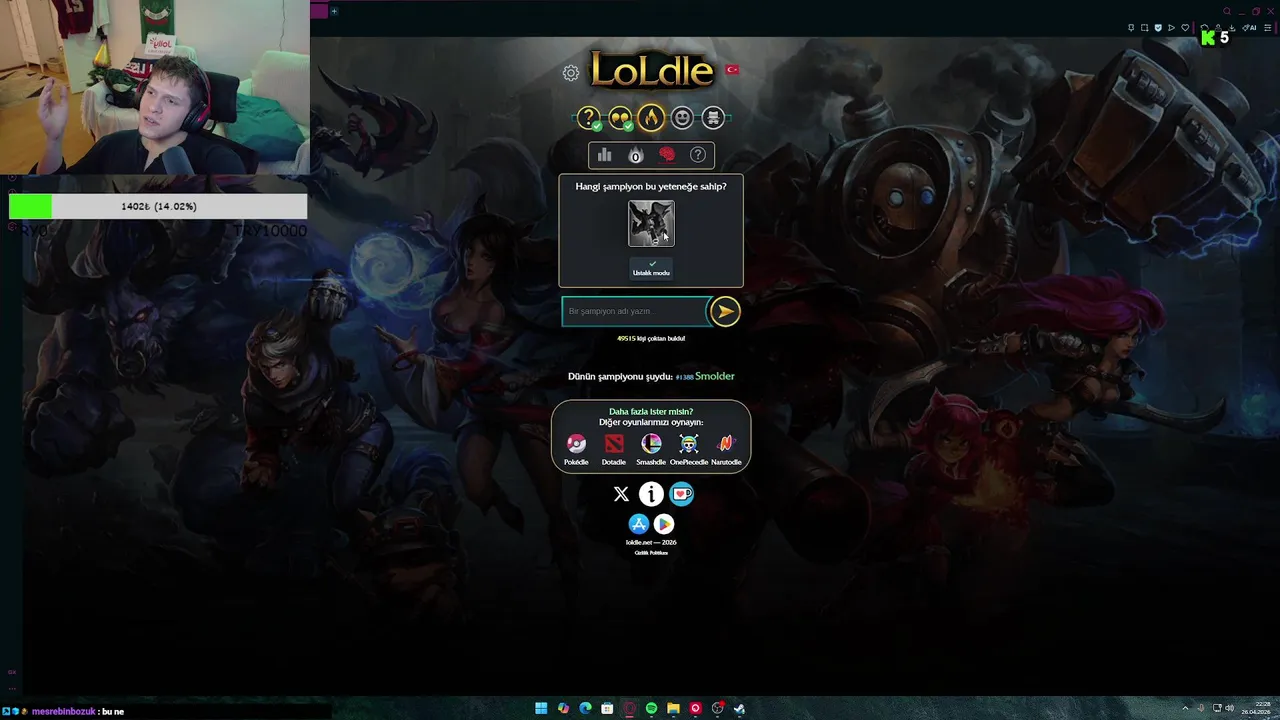Open the info circle icon

click(651, 494)
